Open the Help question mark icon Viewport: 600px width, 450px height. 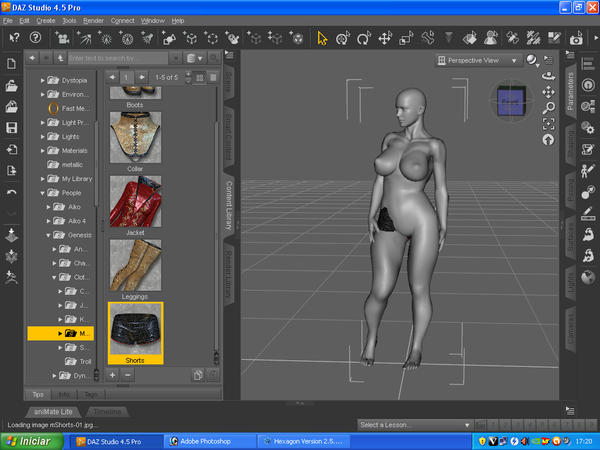(x=35, y=38)
